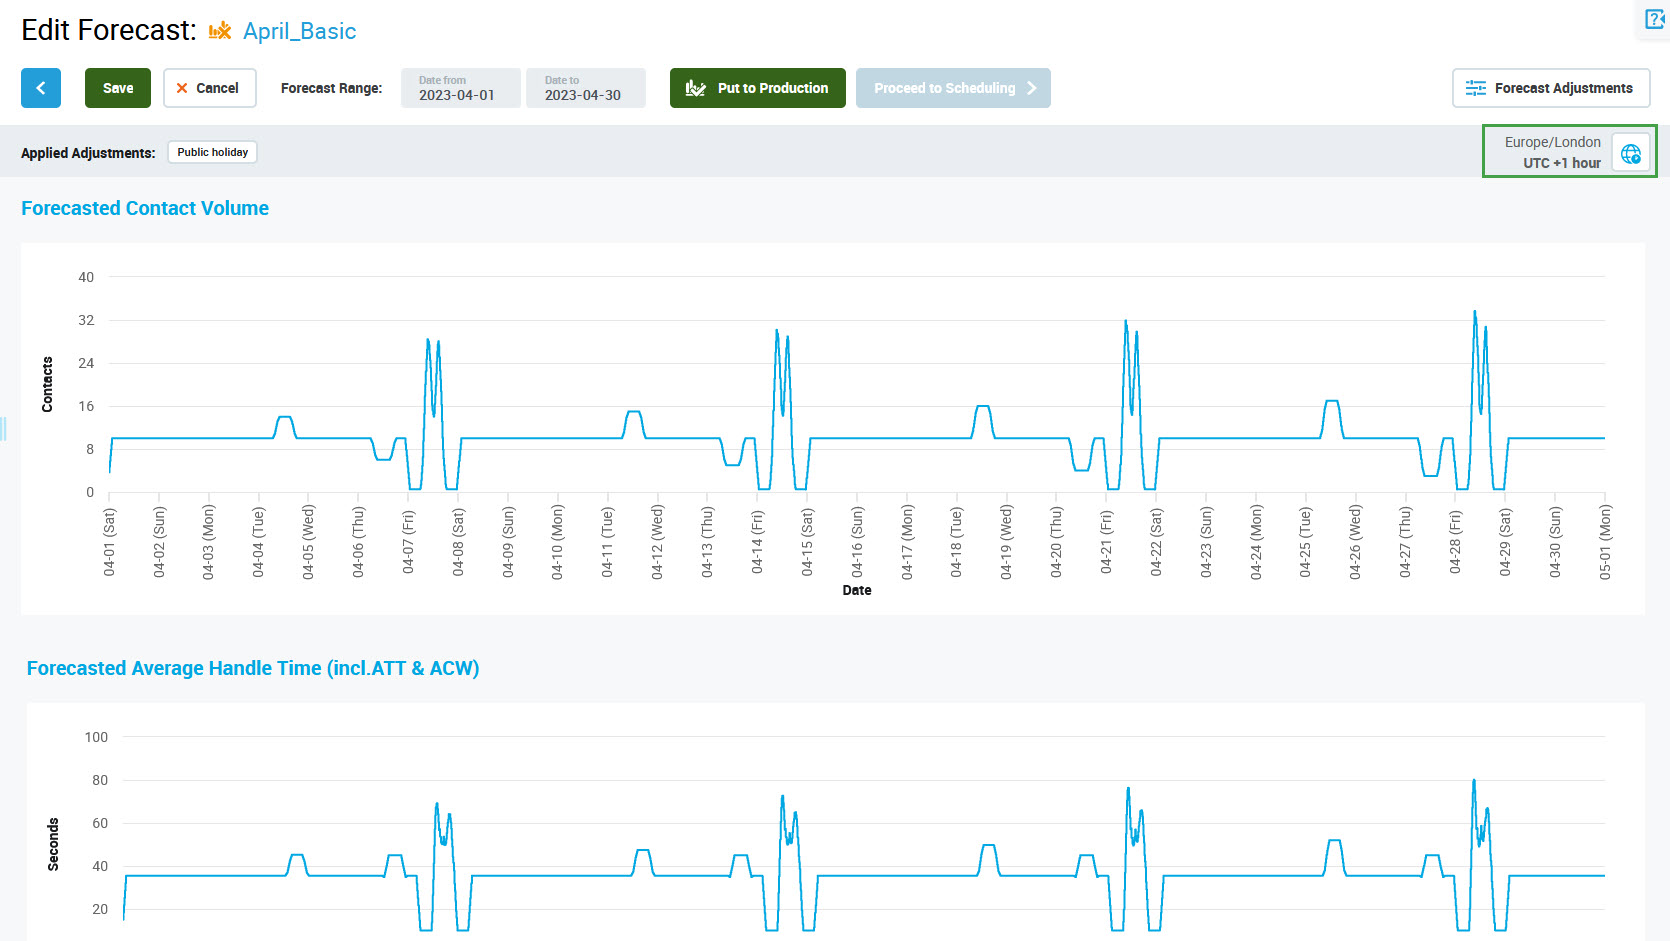This screenshot has height=941, width=1670.
Task: Click the orange forecast icon beside April_Basic
Action: click(220, 31)
